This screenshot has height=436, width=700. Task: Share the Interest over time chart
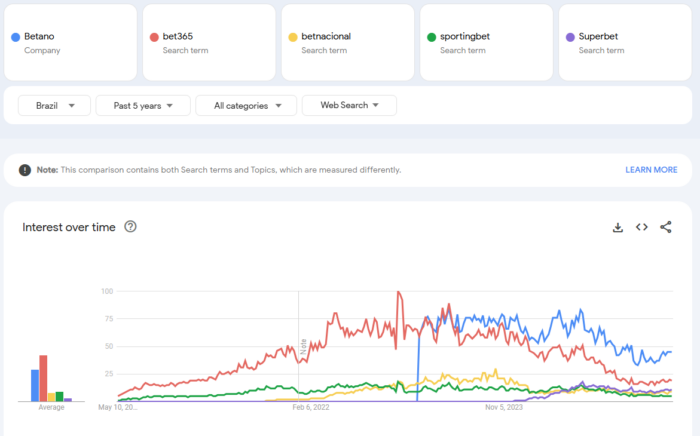click(x=666, y=227)
